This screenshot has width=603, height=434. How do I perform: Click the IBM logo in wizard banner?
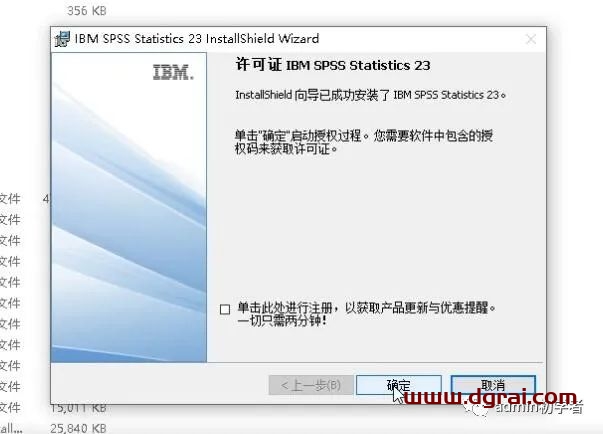(173, 72)
